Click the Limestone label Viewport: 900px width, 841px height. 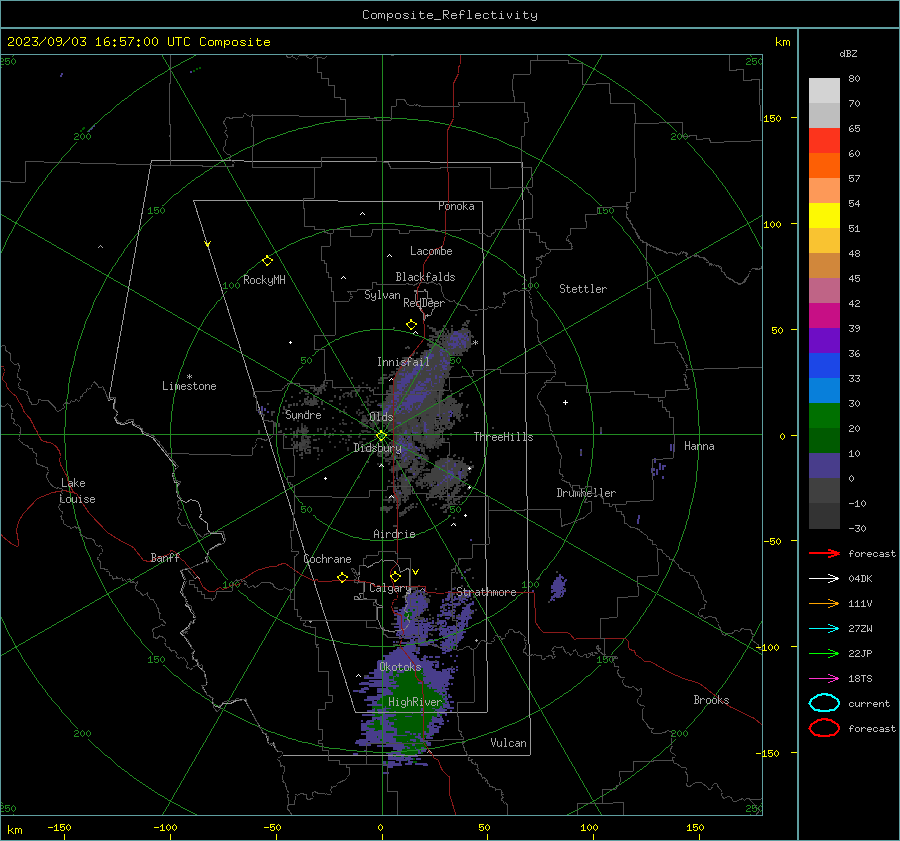pos(189,386)
